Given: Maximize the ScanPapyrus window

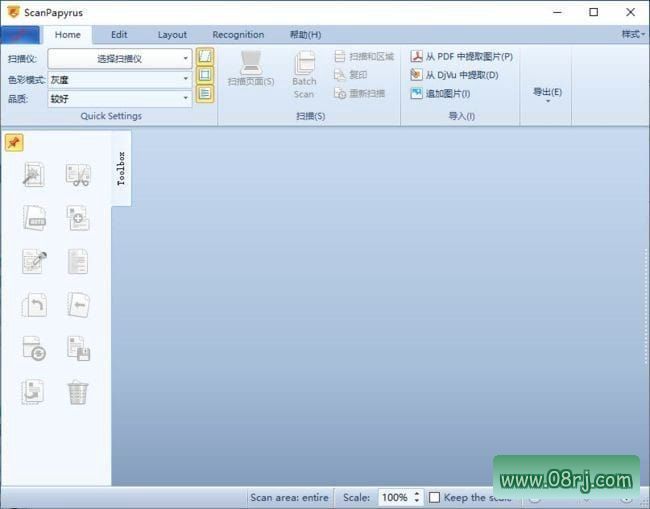Looking at the screenshot, I should pos(594,12).
